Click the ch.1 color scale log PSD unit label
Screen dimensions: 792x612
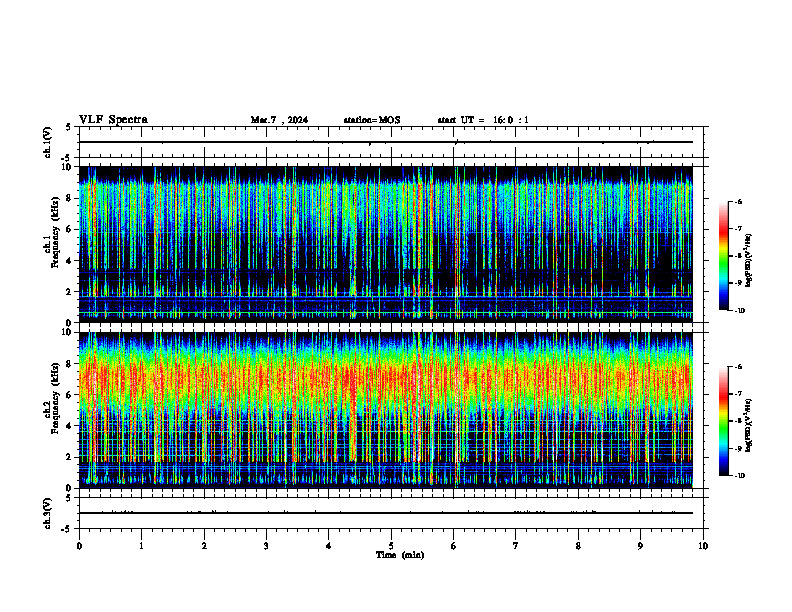(x=749, y=260)
